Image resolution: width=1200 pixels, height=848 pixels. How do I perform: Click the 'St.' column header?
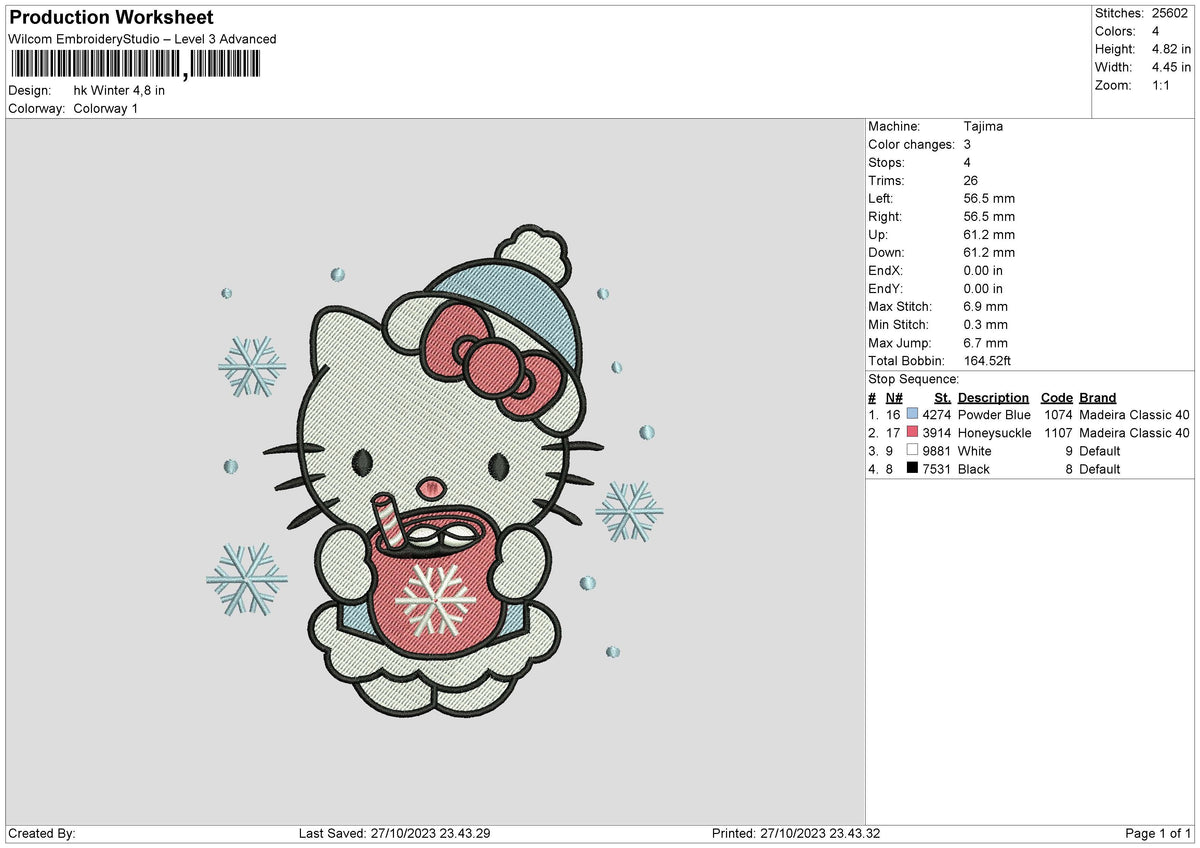(x=942, y=397)
